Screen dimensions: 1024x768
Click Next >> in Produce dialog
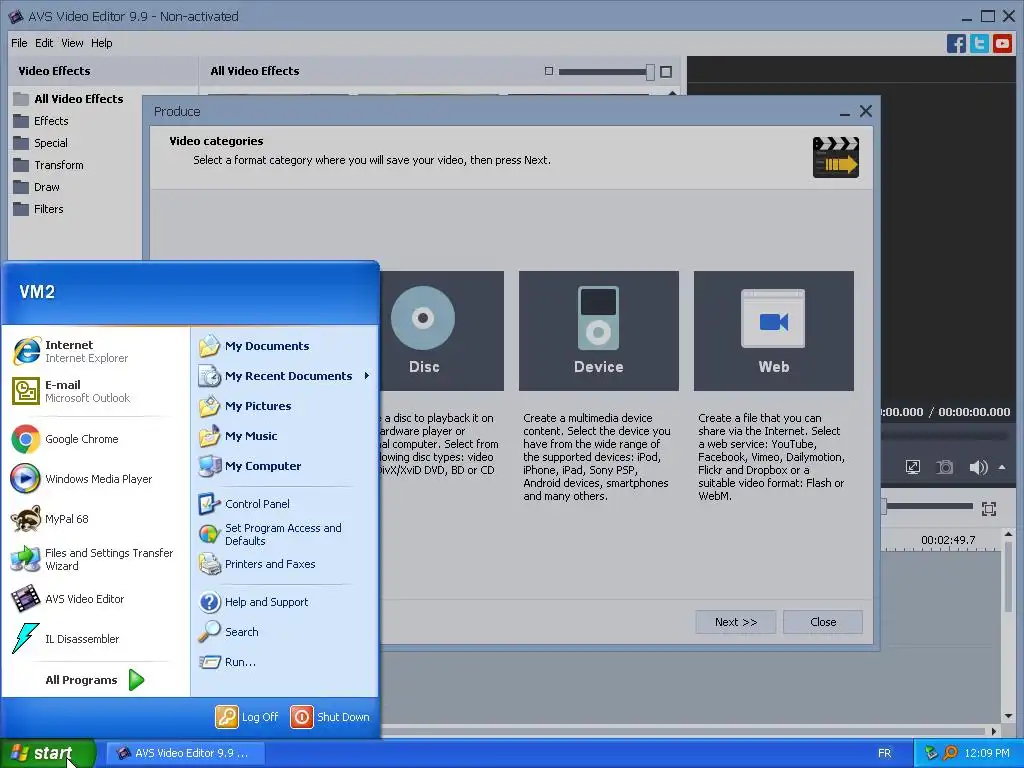[x=736, y=622]
